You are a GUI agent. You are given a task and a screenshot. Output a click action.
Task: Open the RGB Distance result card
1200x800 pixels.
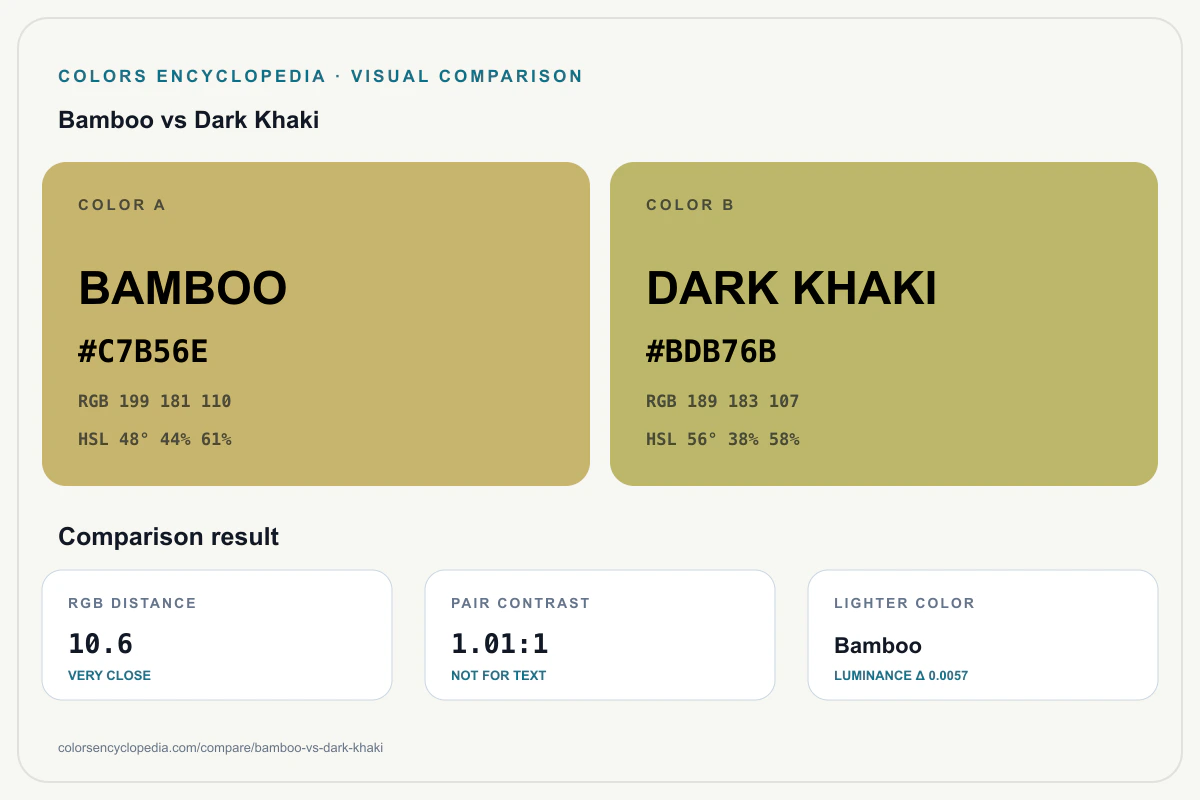[x=217, y=635]
